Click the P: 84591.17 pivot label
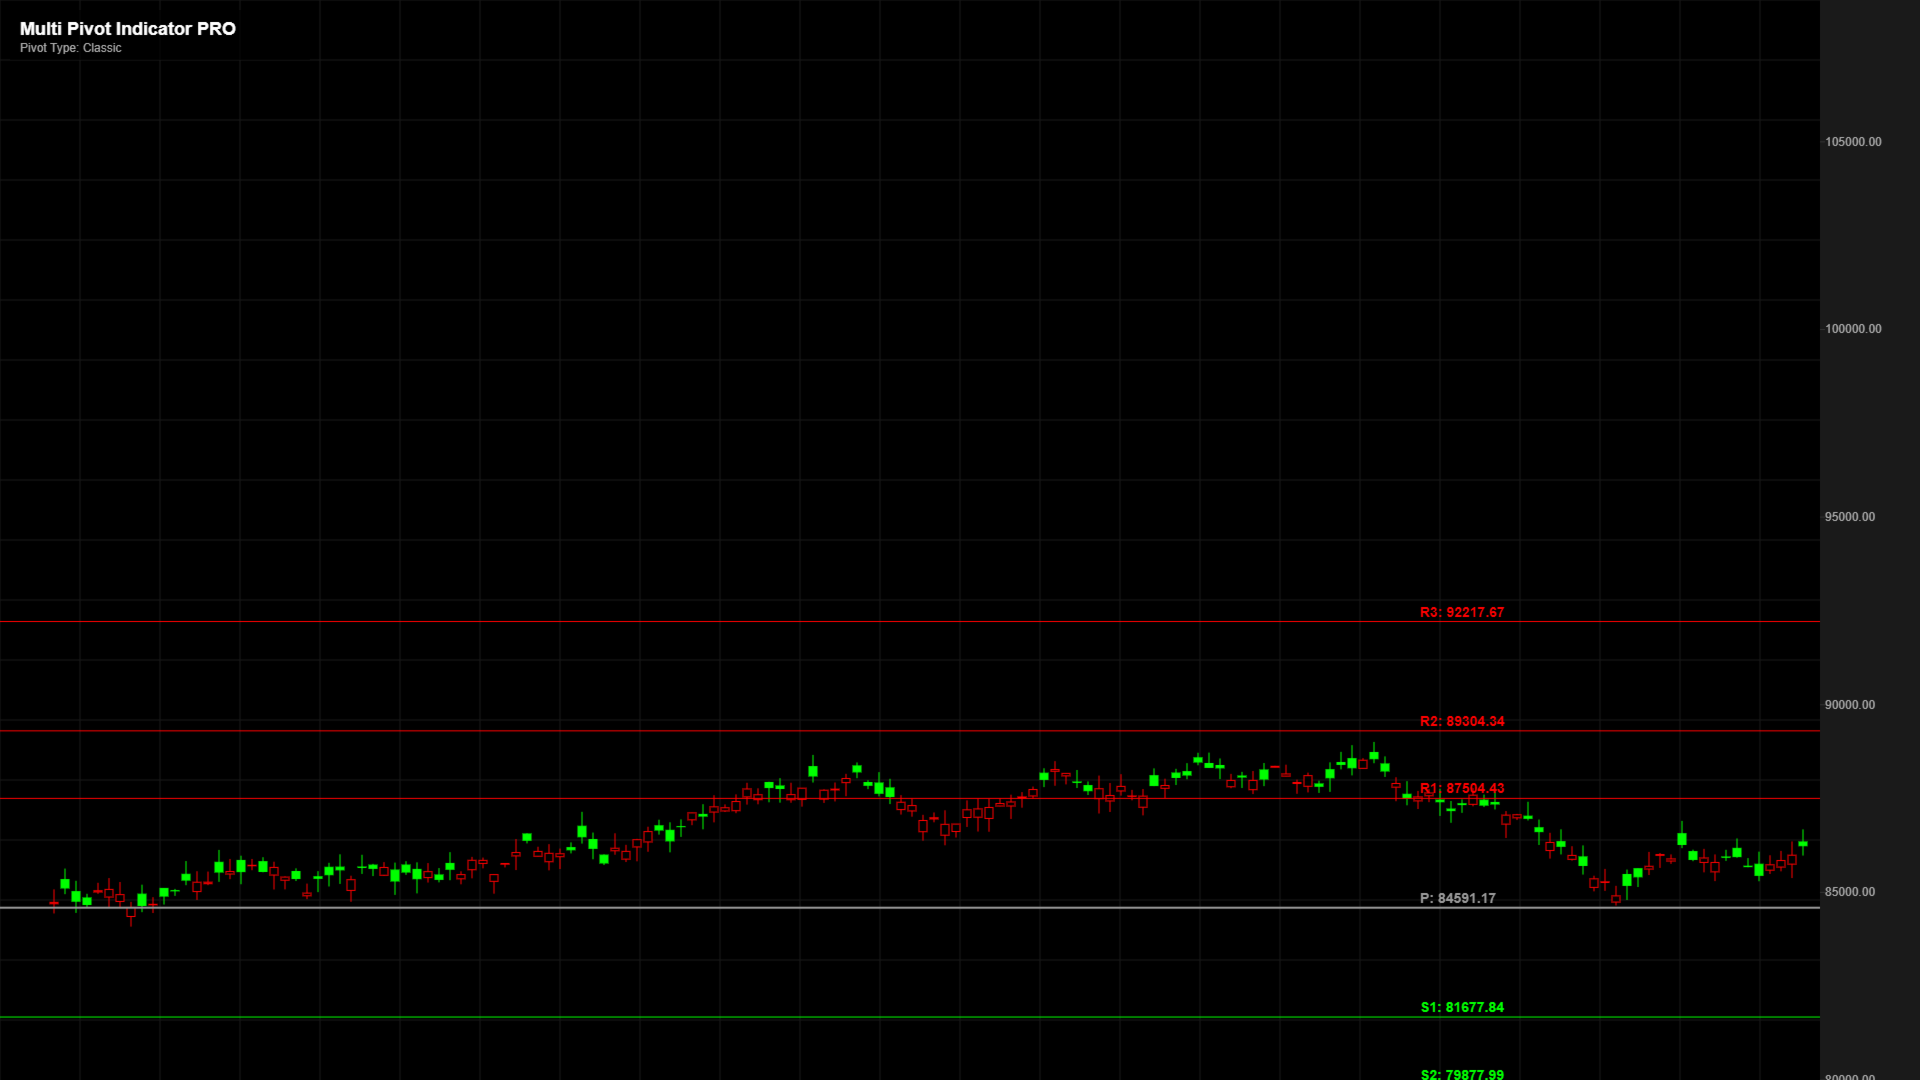This screenshot has width=1920, height=1080. point(1457,898)
